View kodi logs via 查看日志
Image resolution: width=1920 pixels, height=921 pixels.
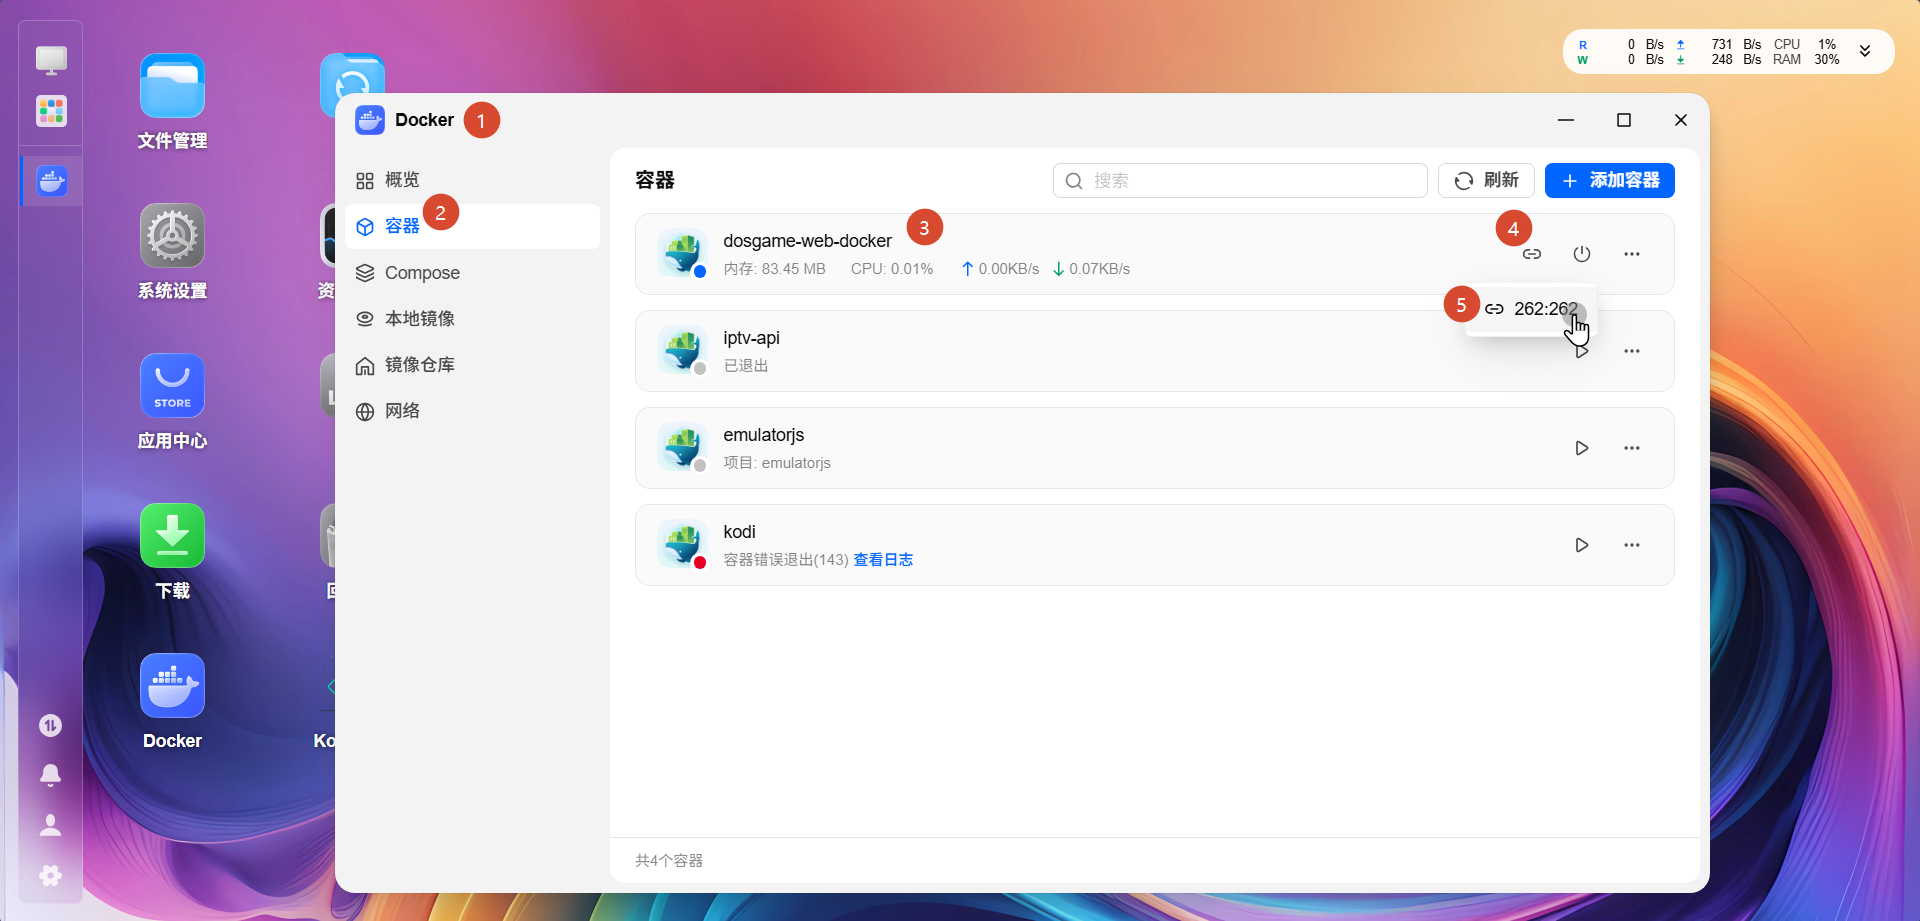click(x=883, y=560)
